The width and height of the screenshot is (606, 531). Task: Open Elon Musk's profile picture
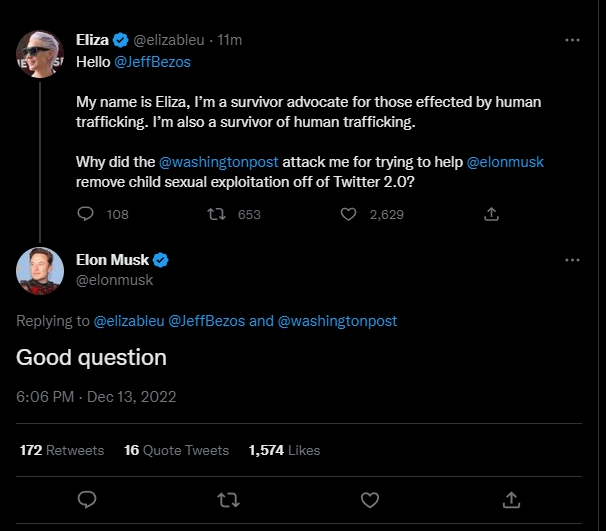point(40,269)
